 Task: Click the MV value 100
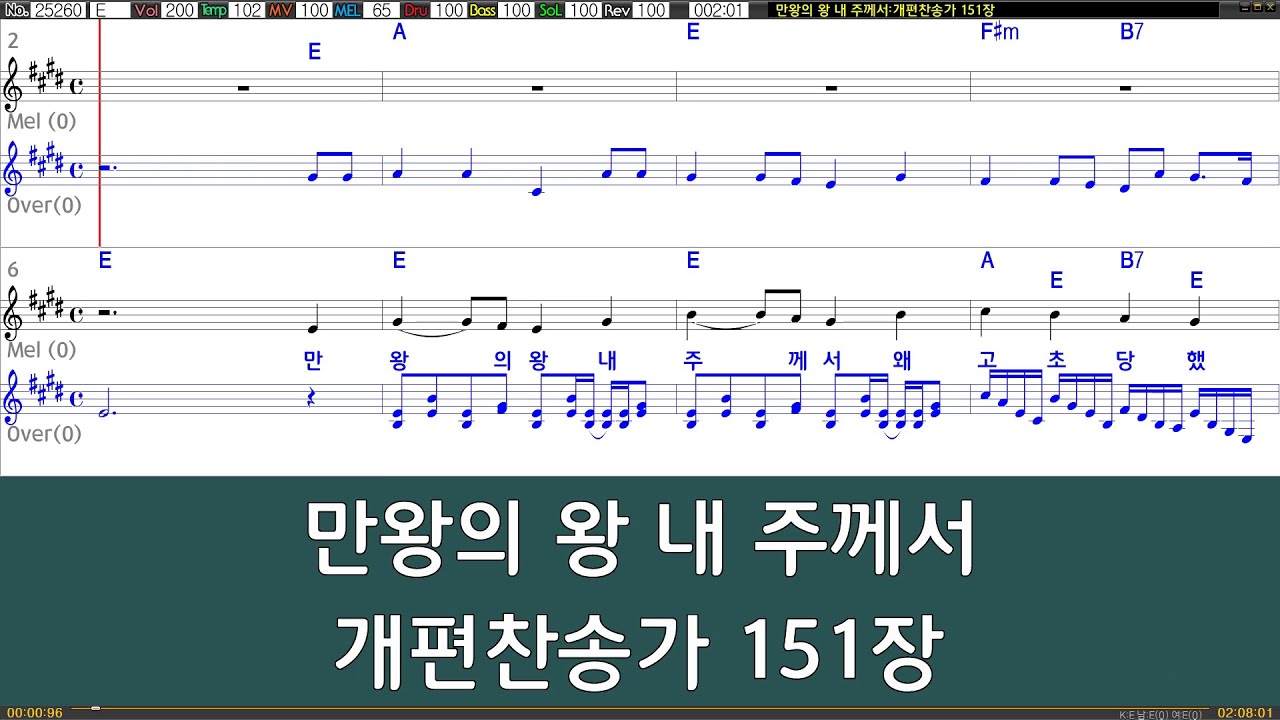pyautogui.click(x=314, y=10)
